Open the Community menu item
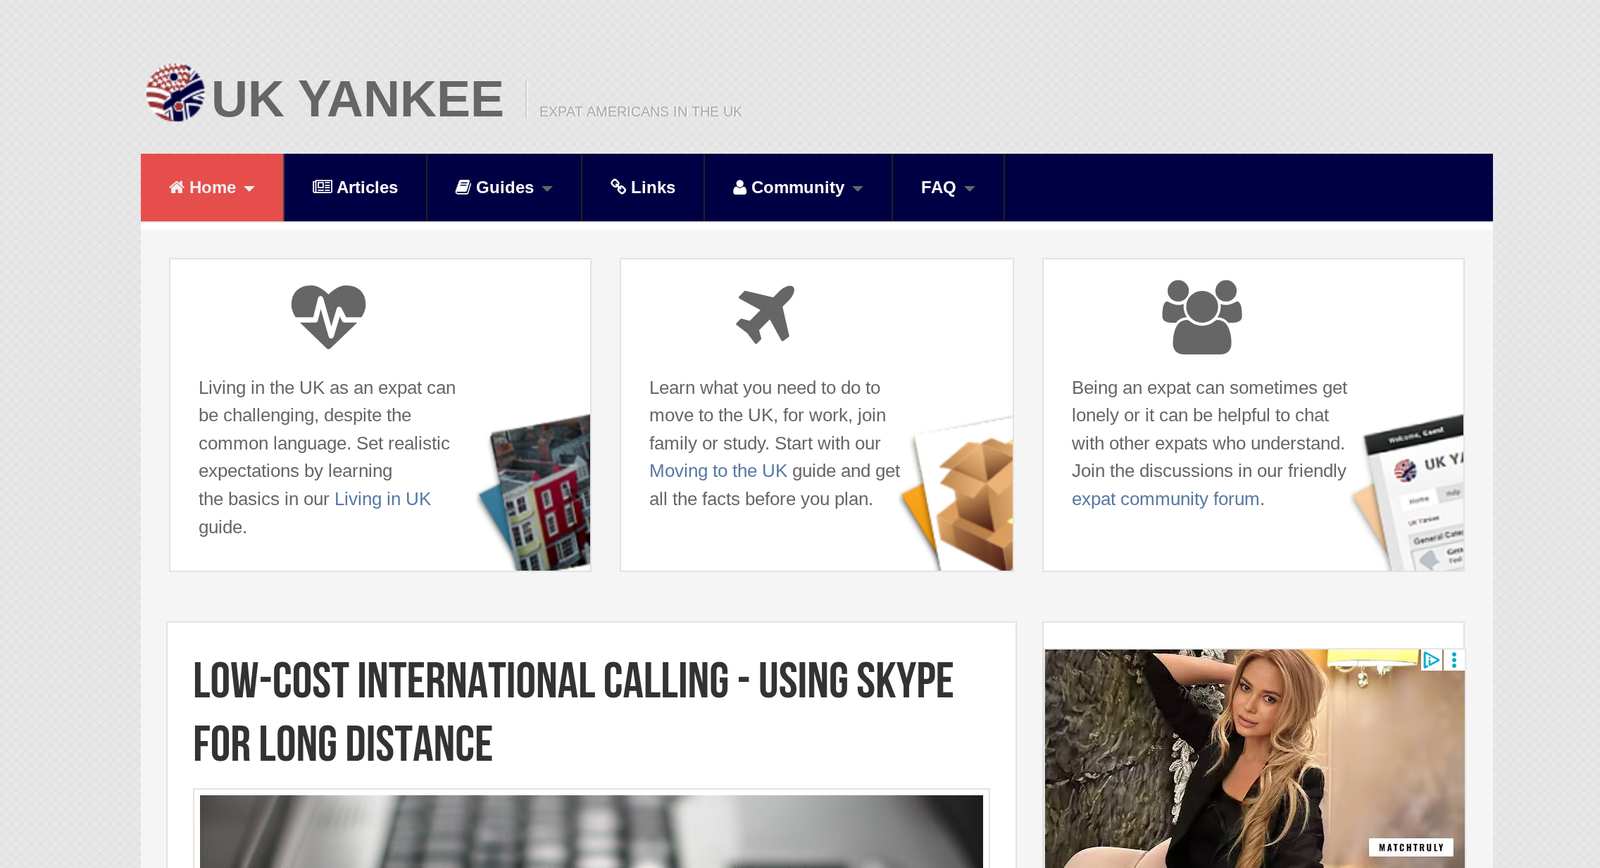1600x868 pixels. pos(798,187)
